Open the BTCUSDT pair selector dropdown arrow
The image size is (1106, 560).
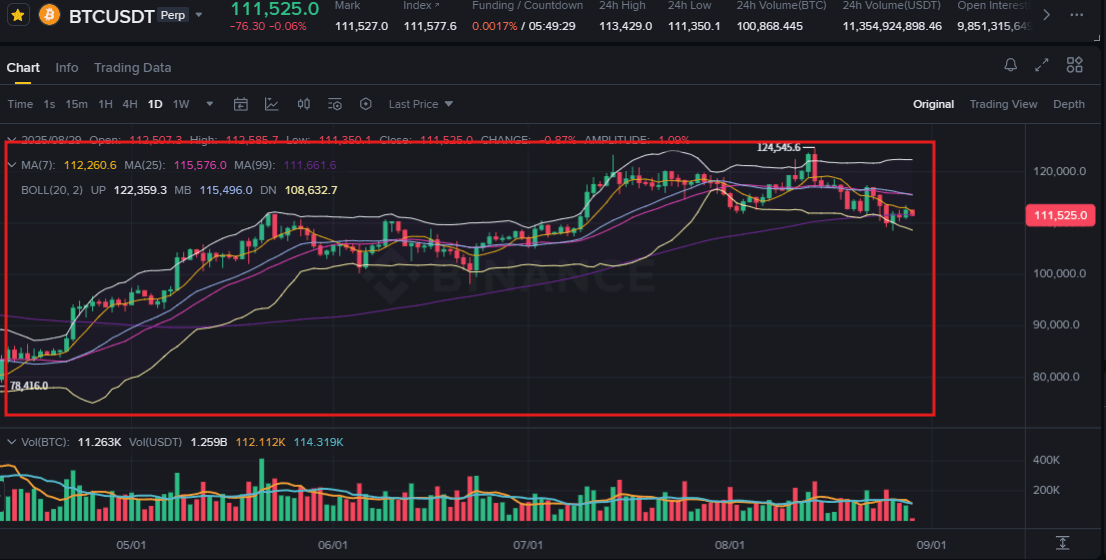point(199,15)
